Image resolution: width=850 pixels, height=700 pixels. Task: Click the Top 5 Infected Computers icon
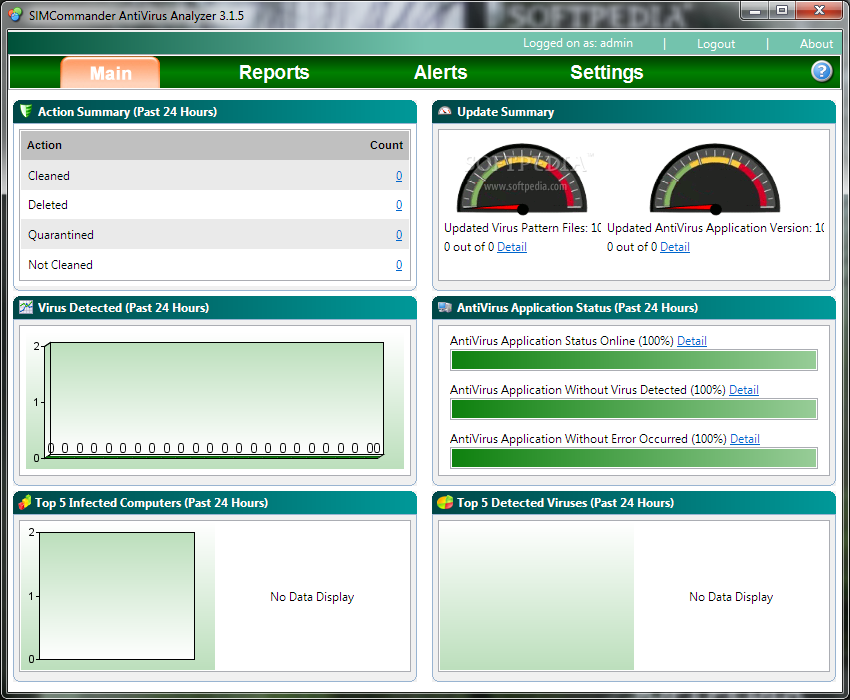[24, 502]
